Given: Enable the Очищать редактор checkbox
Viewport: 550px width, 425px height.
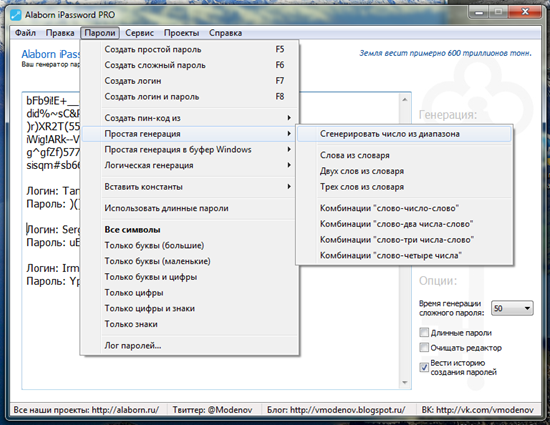Looking at the screenshot, I should [424, 348].
